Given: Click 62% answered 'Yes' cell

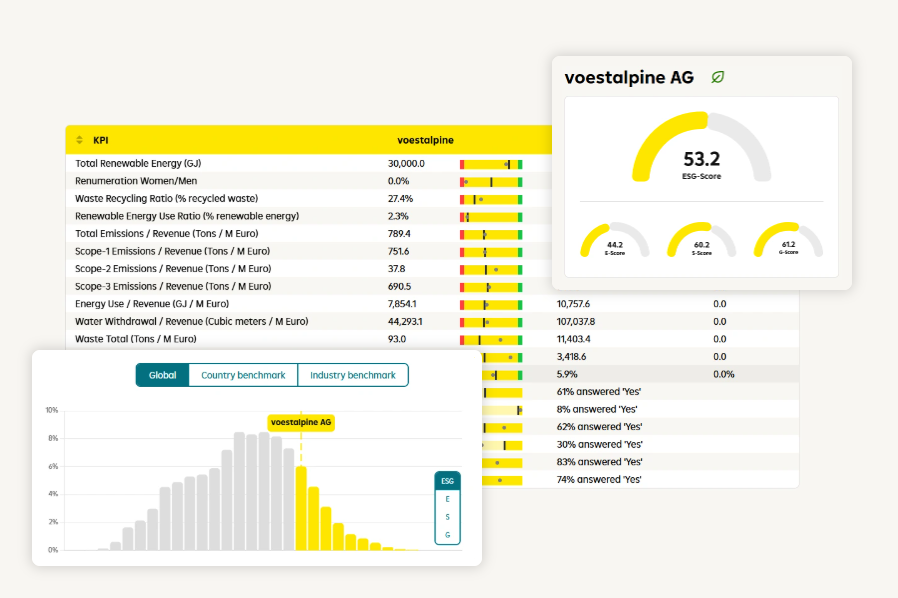Looking at the screenshot, I should coord(599,427).
